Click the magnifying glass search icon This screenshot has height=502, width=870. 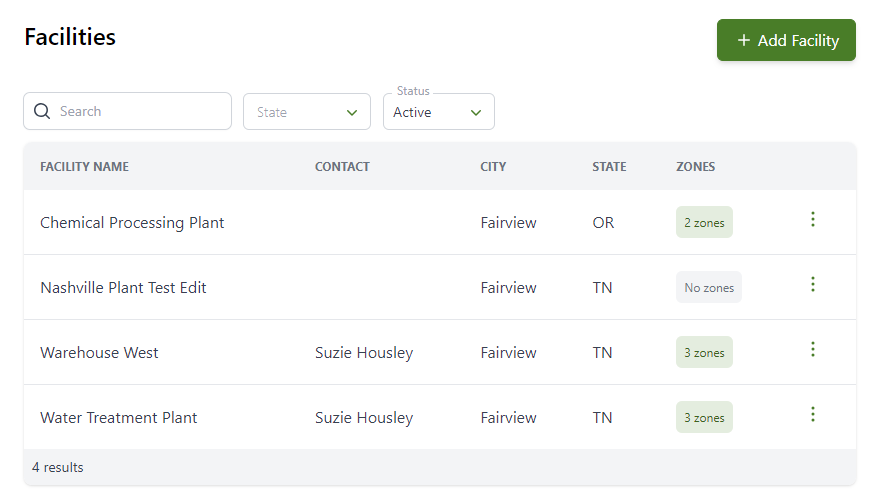[42, 111]
